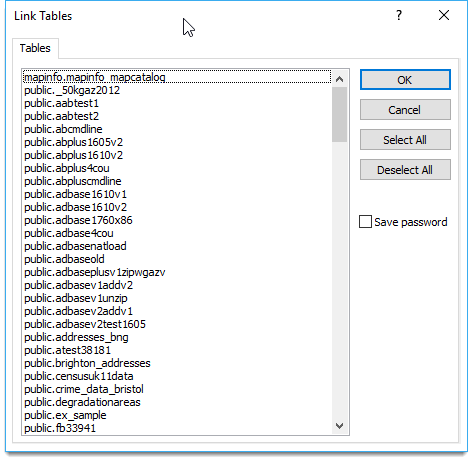The width and height of the screenshot is (473, 462).
Task: Click the scroll up arrow in table list
Action: 339,79
